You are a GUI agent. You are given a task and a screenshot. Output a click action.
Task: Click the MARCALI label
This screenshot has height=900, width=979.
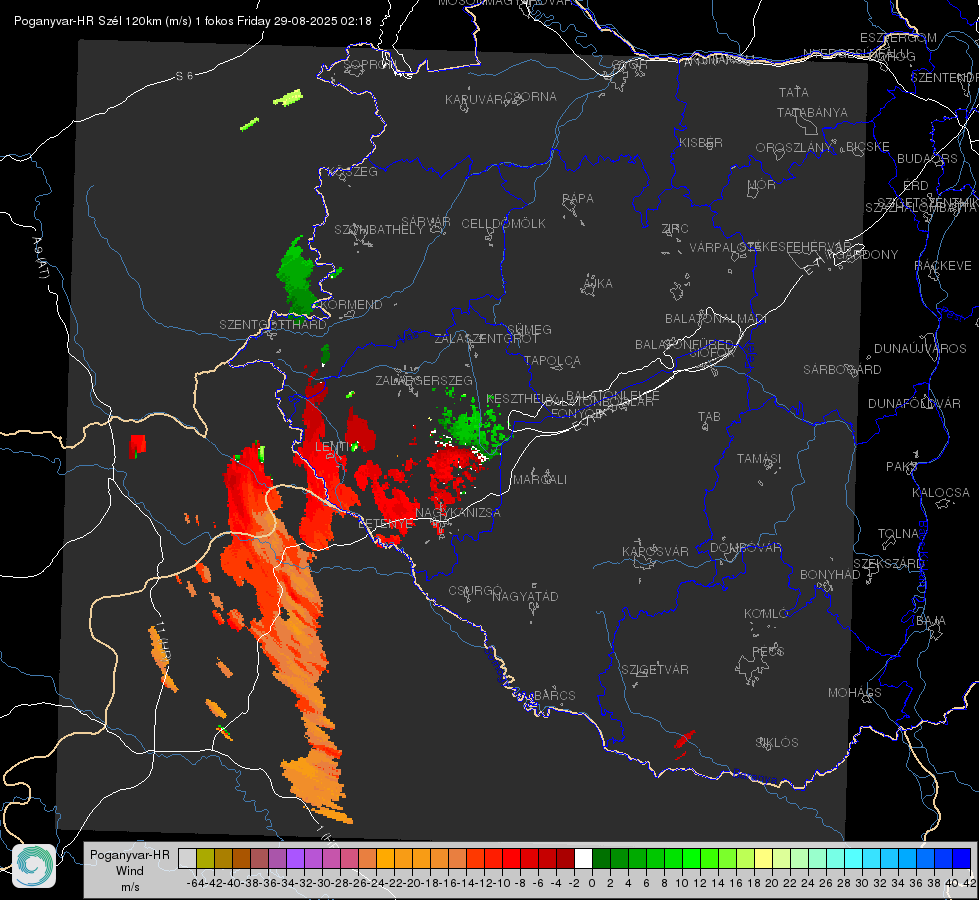540,480
